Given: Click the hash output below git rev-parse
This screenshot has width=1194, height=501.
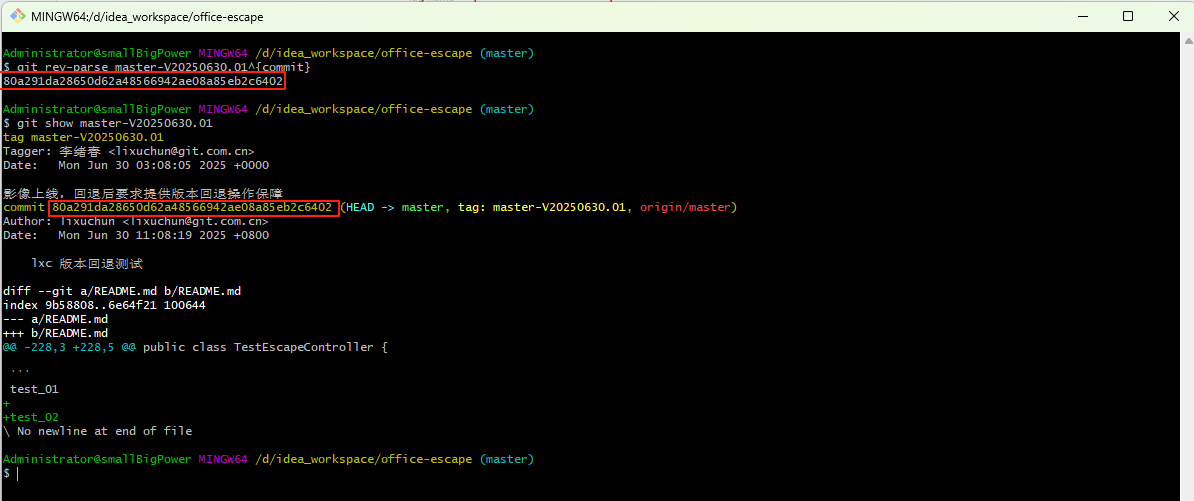Looking at the screenshot, I should tap(143, 81).
